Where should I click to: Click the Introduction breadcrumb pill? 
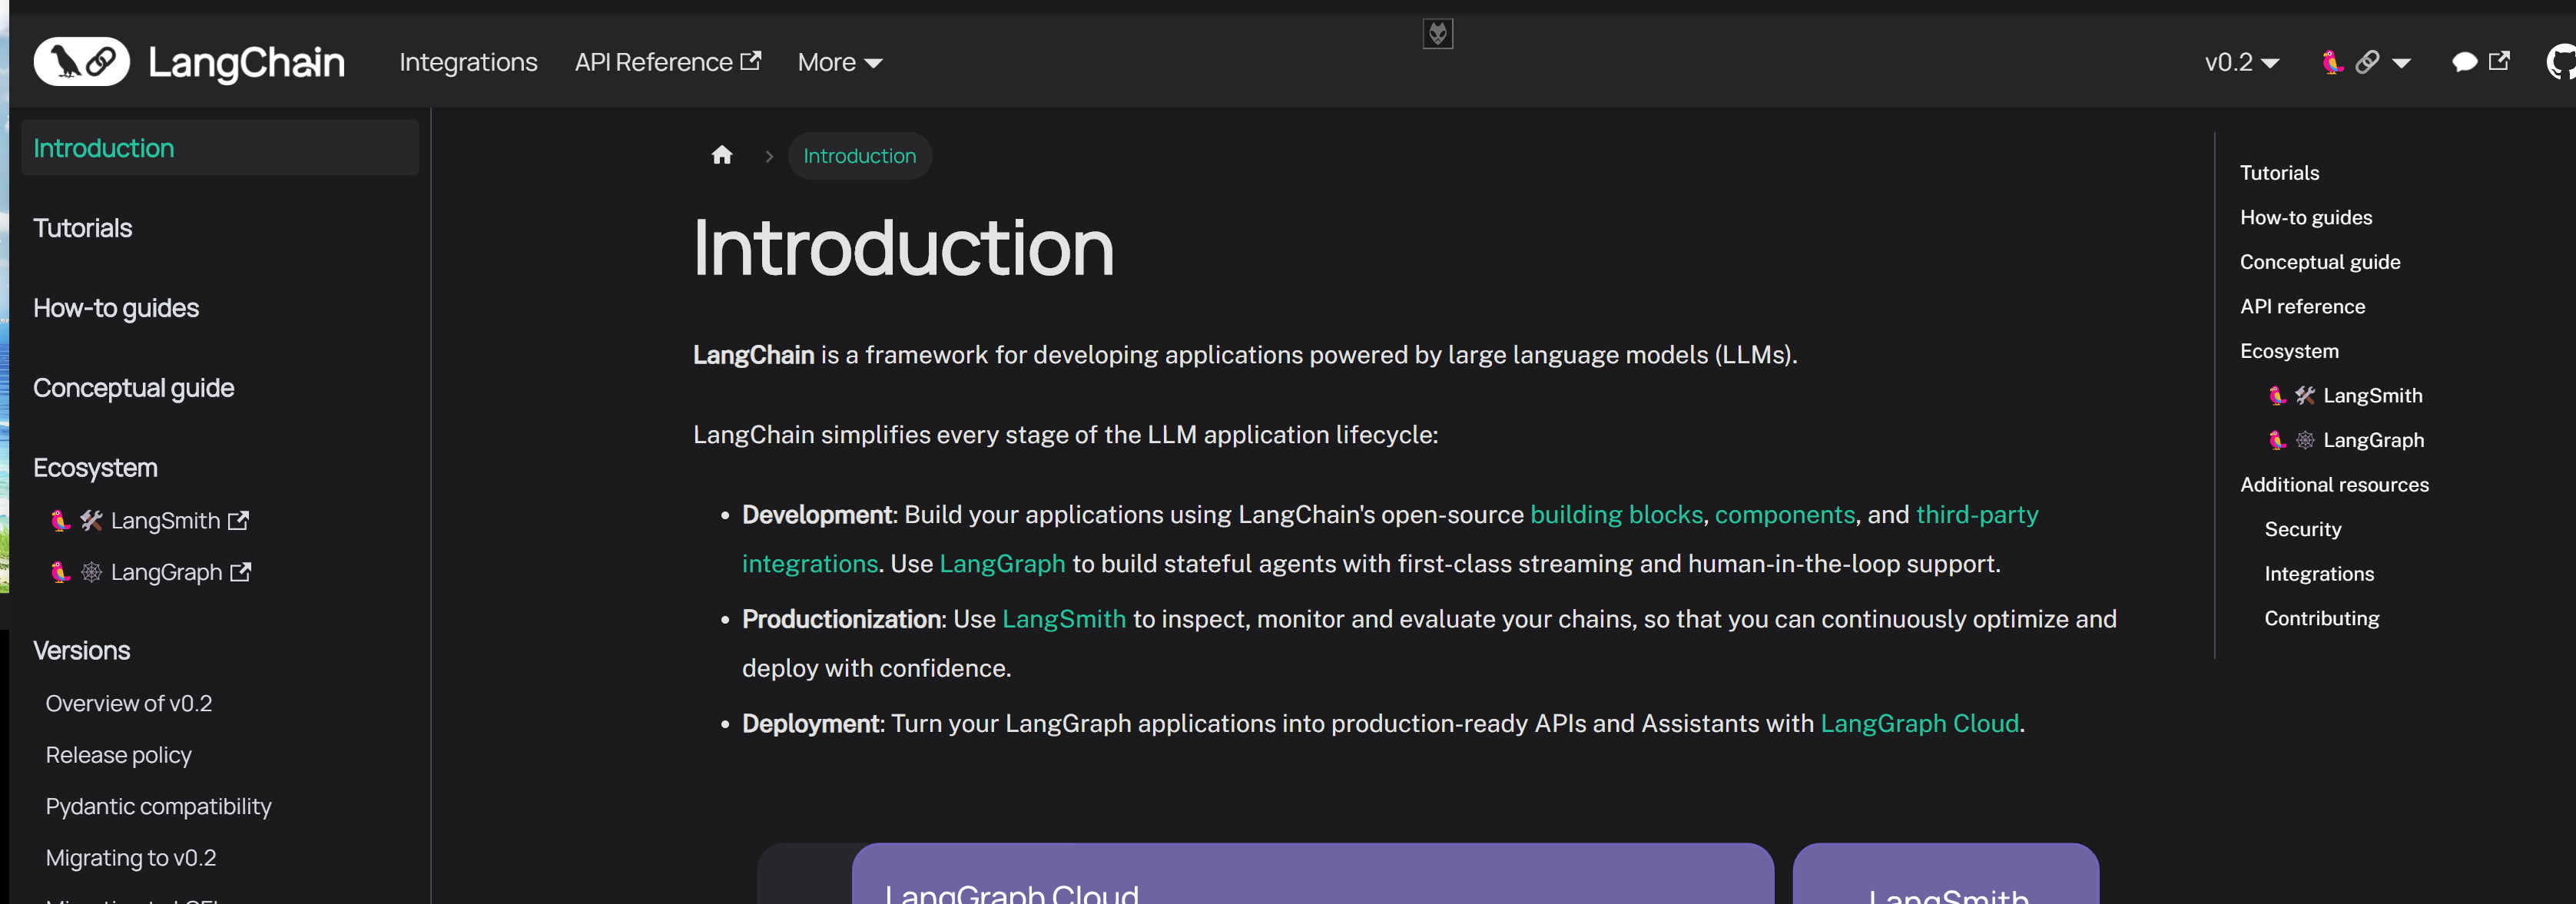click(x=860, y=156)
